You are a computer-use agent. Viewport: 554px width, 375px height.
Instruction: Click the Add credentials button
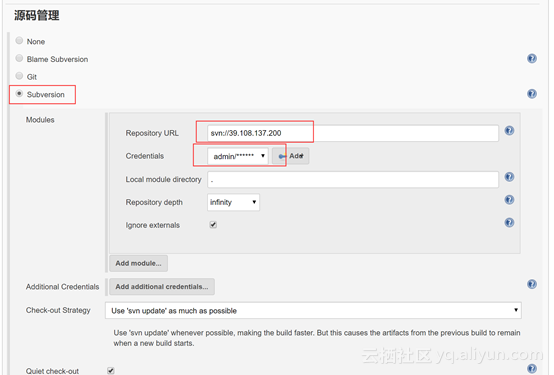(x=291, y=156)
